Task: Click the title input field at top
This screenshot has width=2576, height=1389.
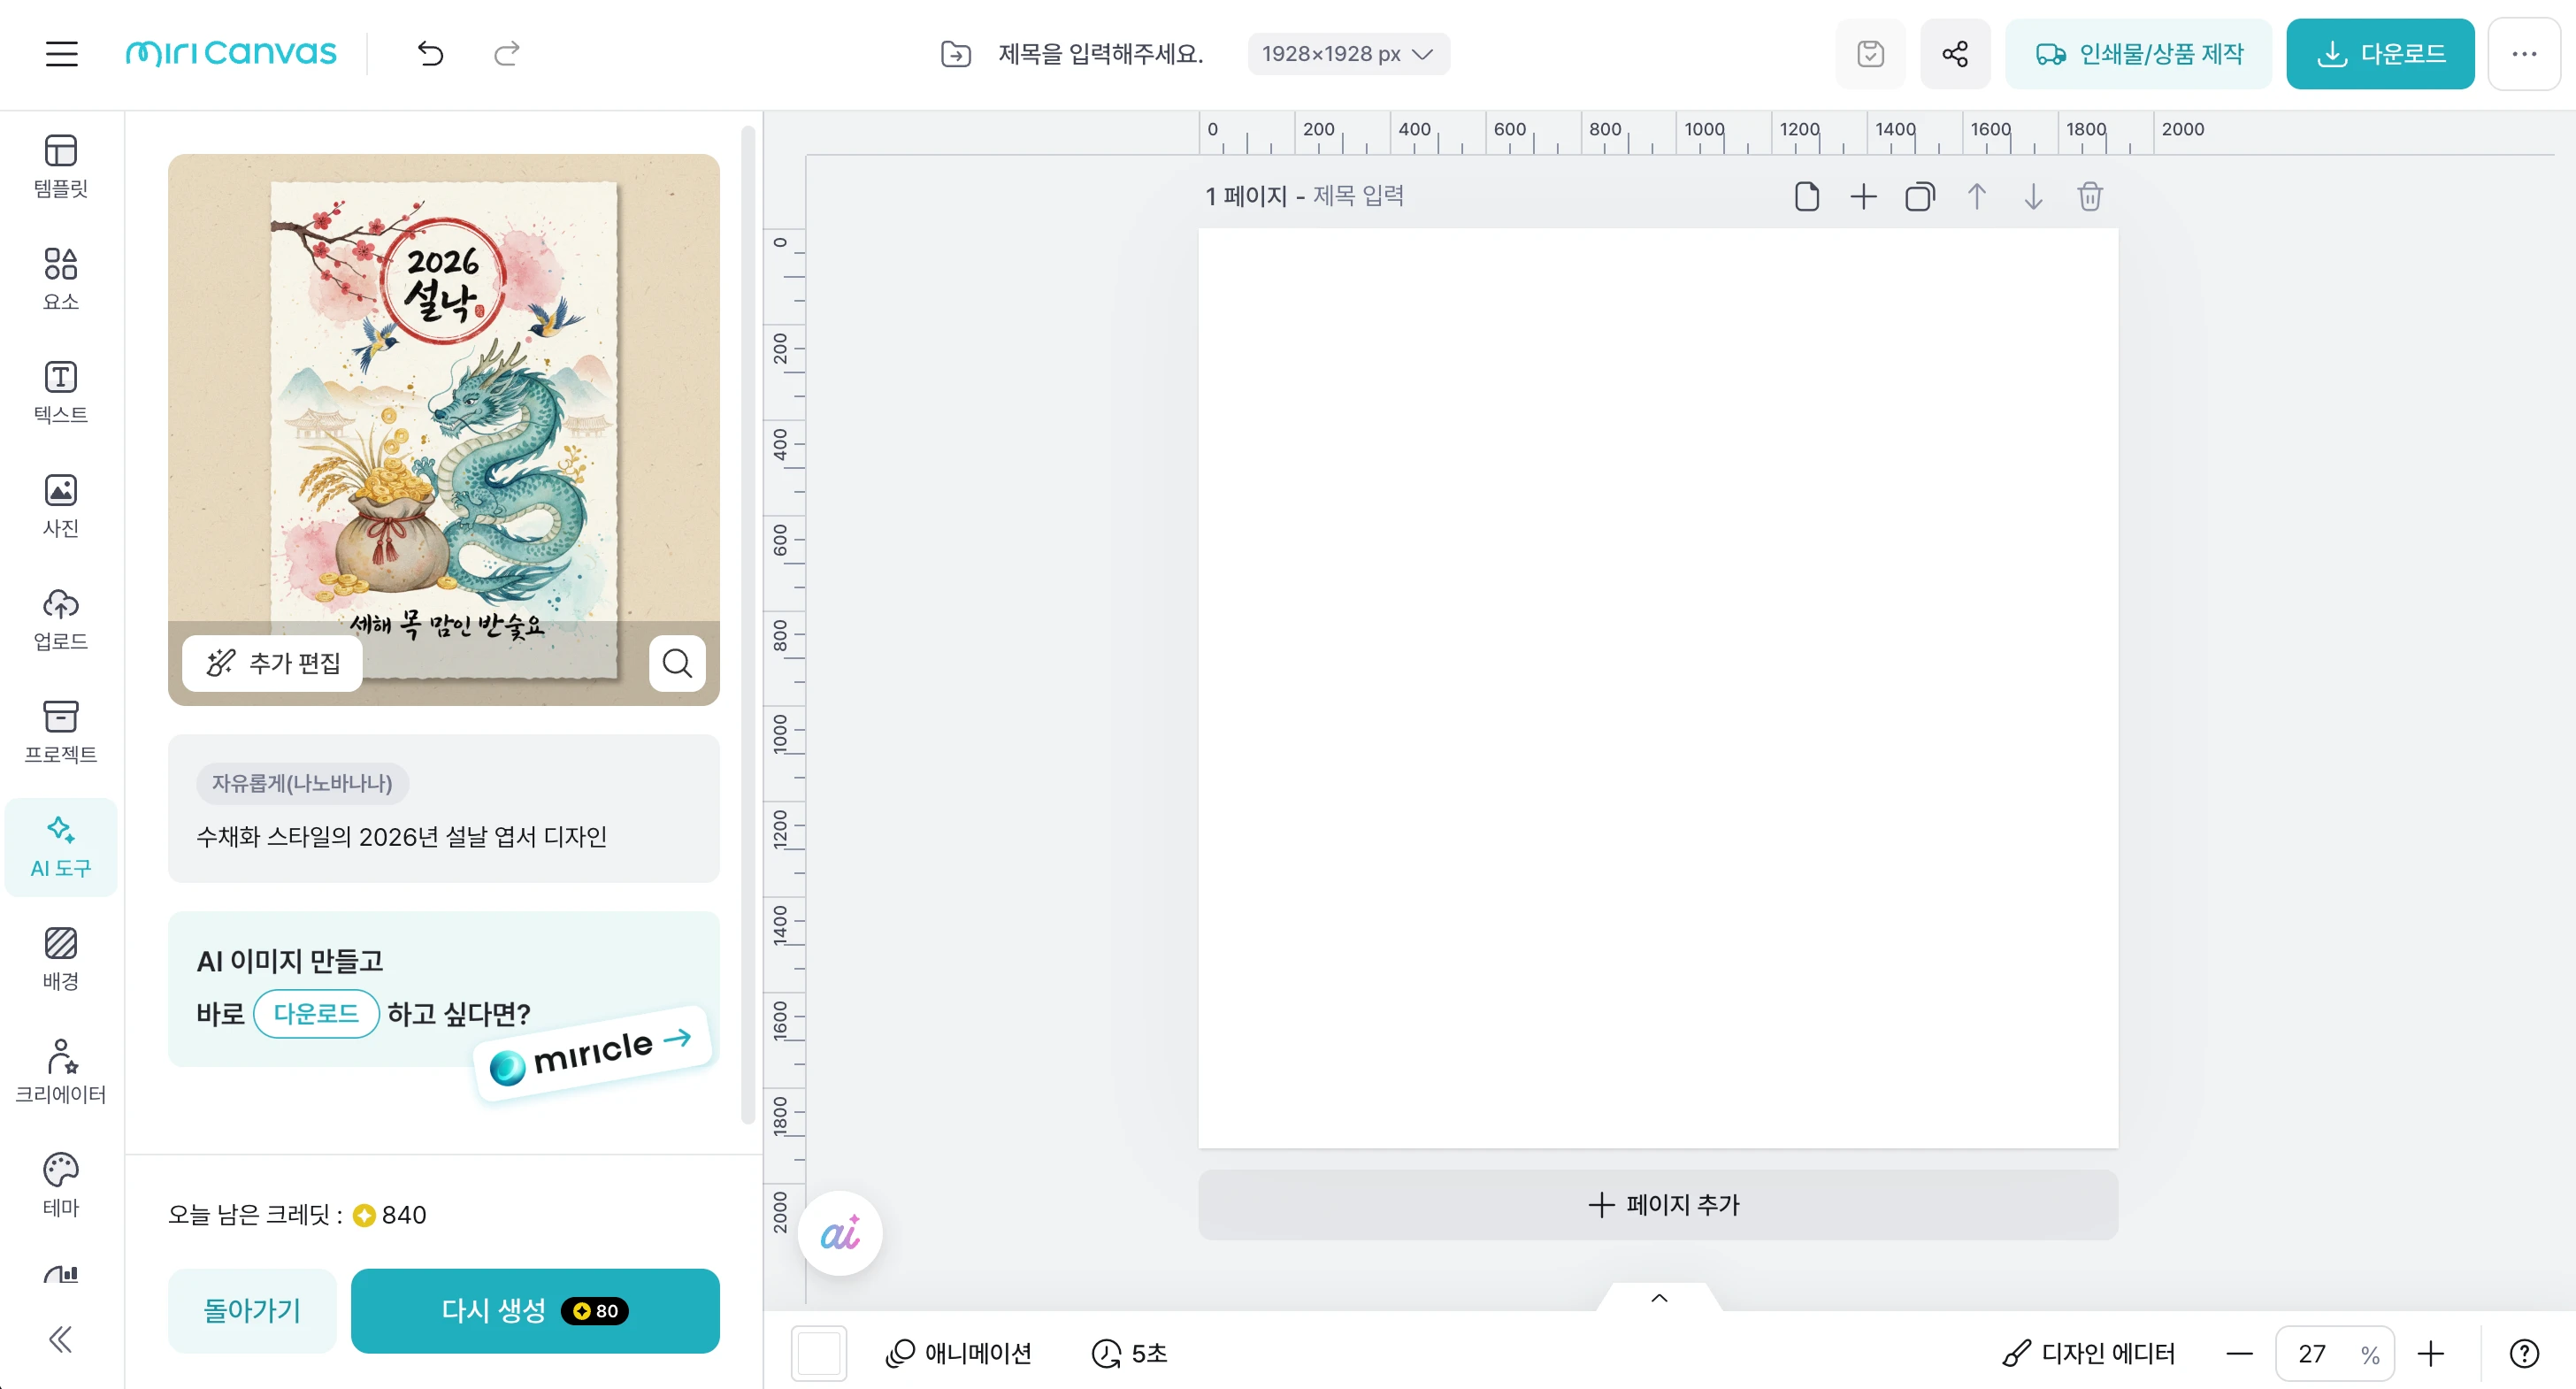Action: 1100,54
